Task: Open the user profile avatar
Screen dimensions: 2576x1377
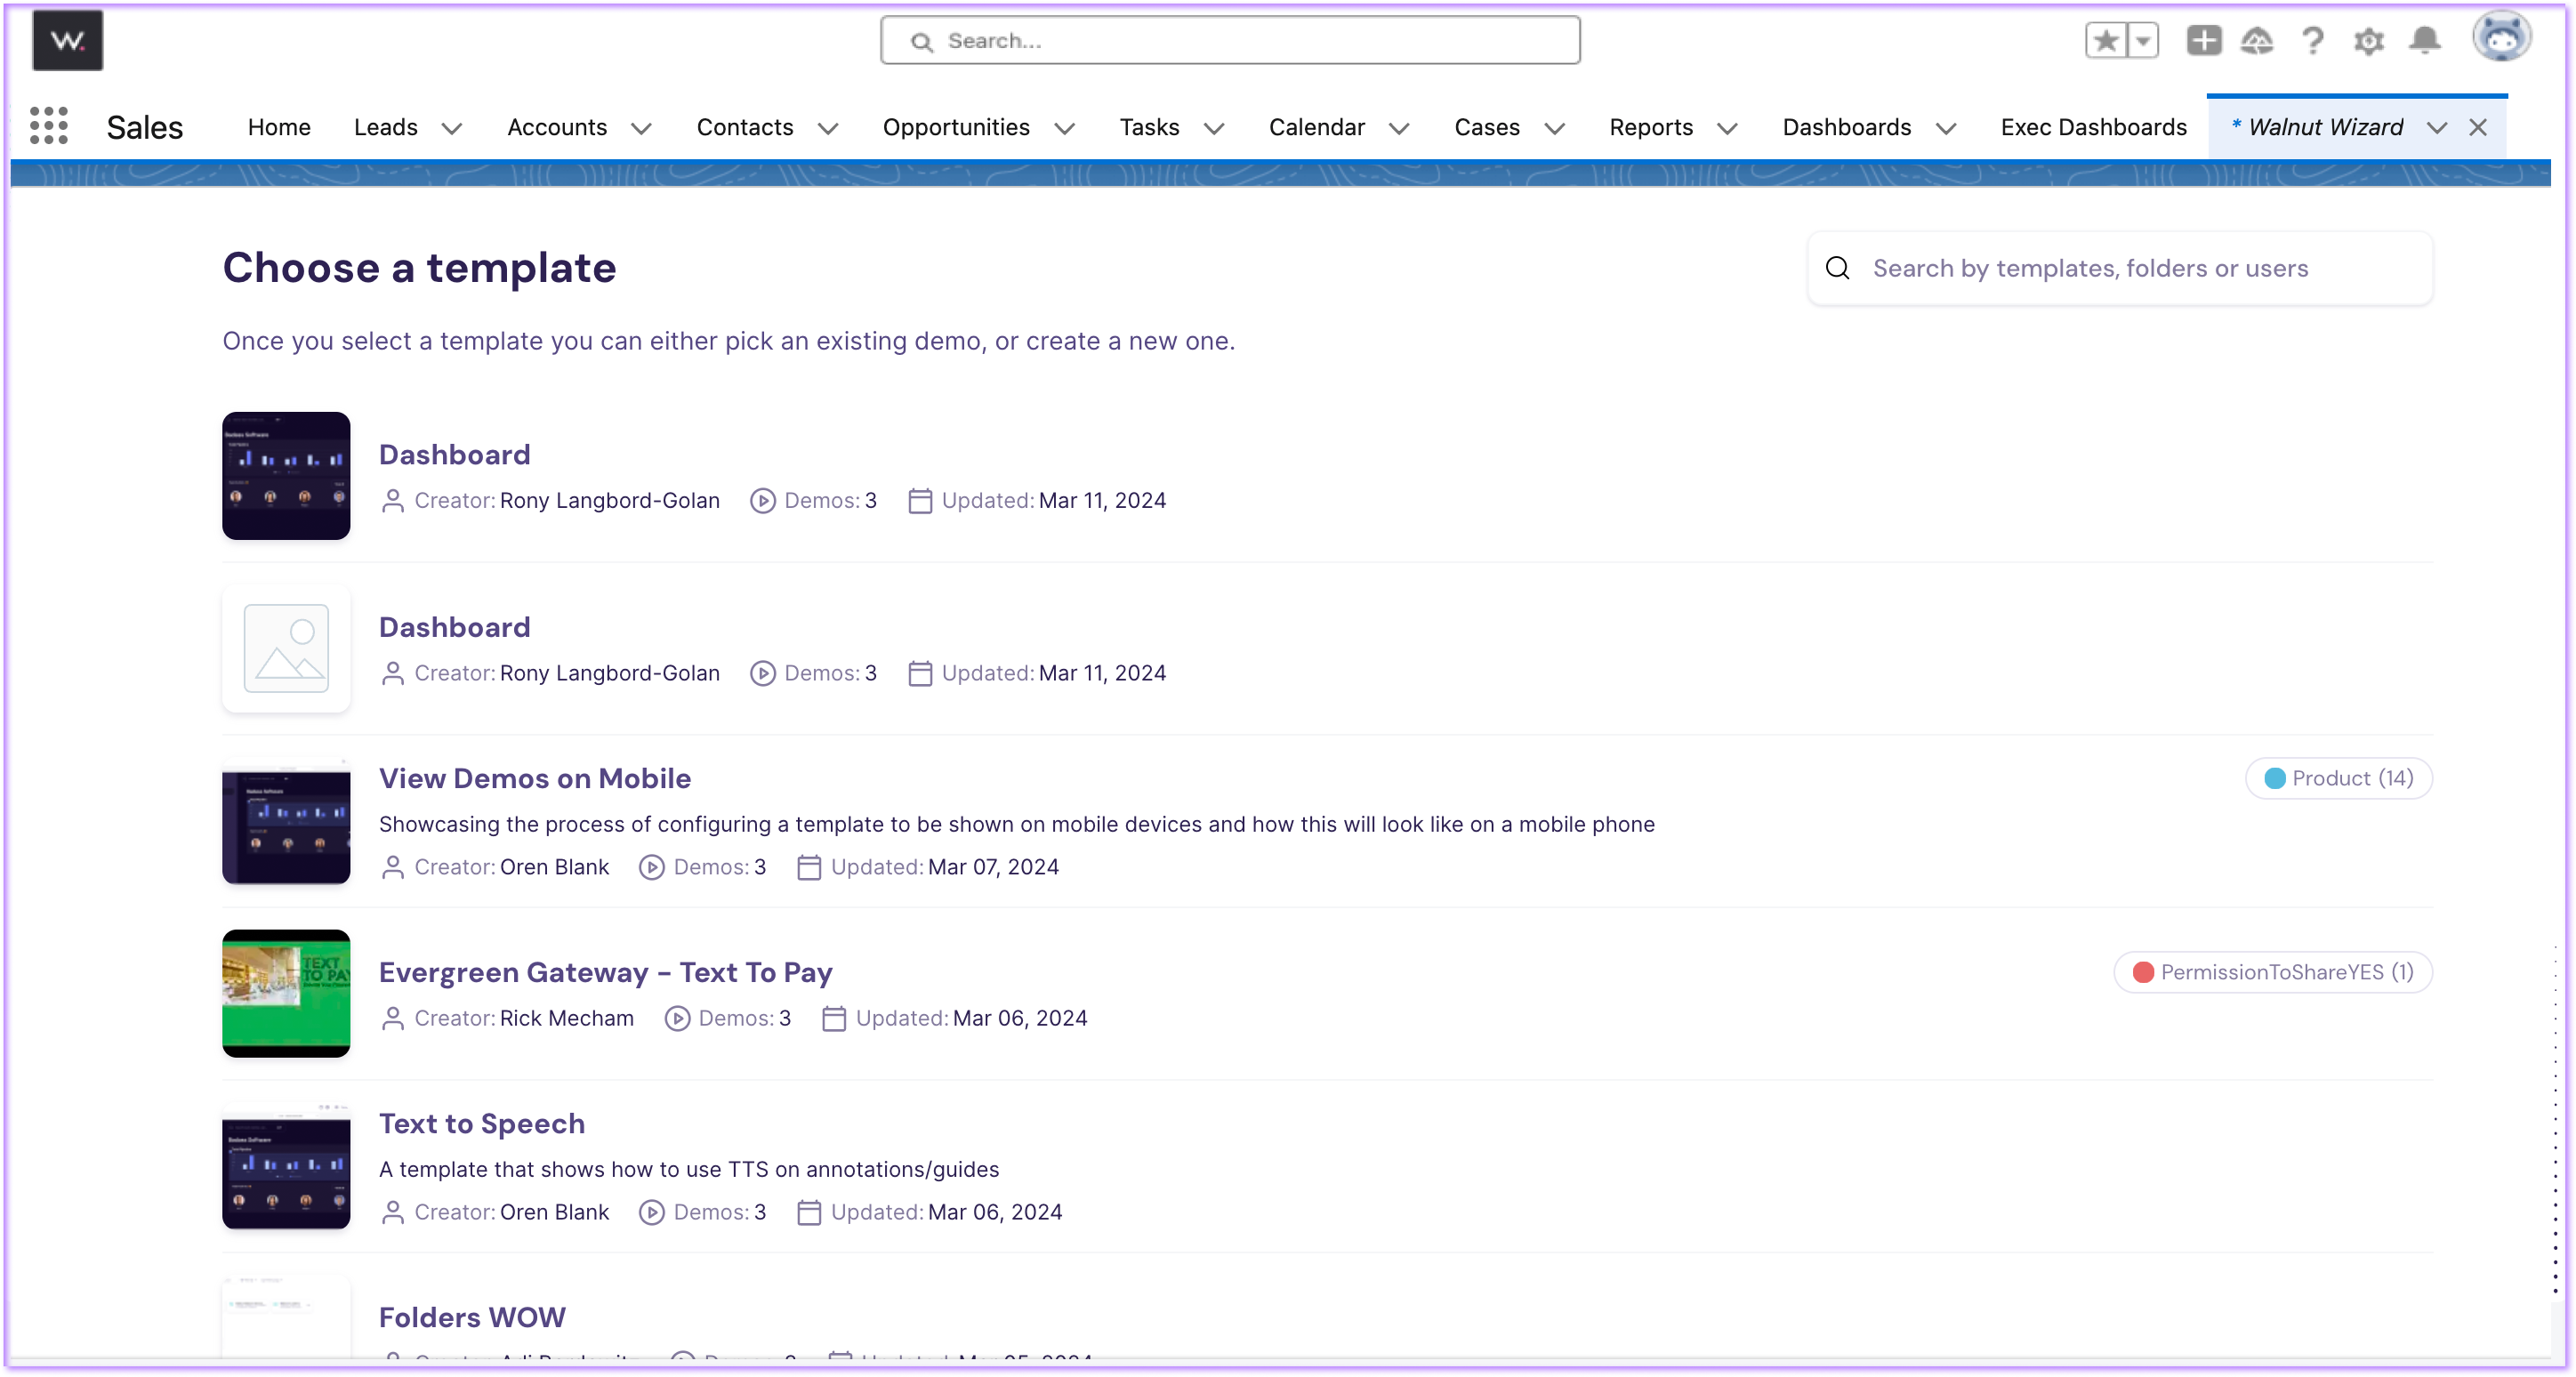Action: coord(2501,38)
